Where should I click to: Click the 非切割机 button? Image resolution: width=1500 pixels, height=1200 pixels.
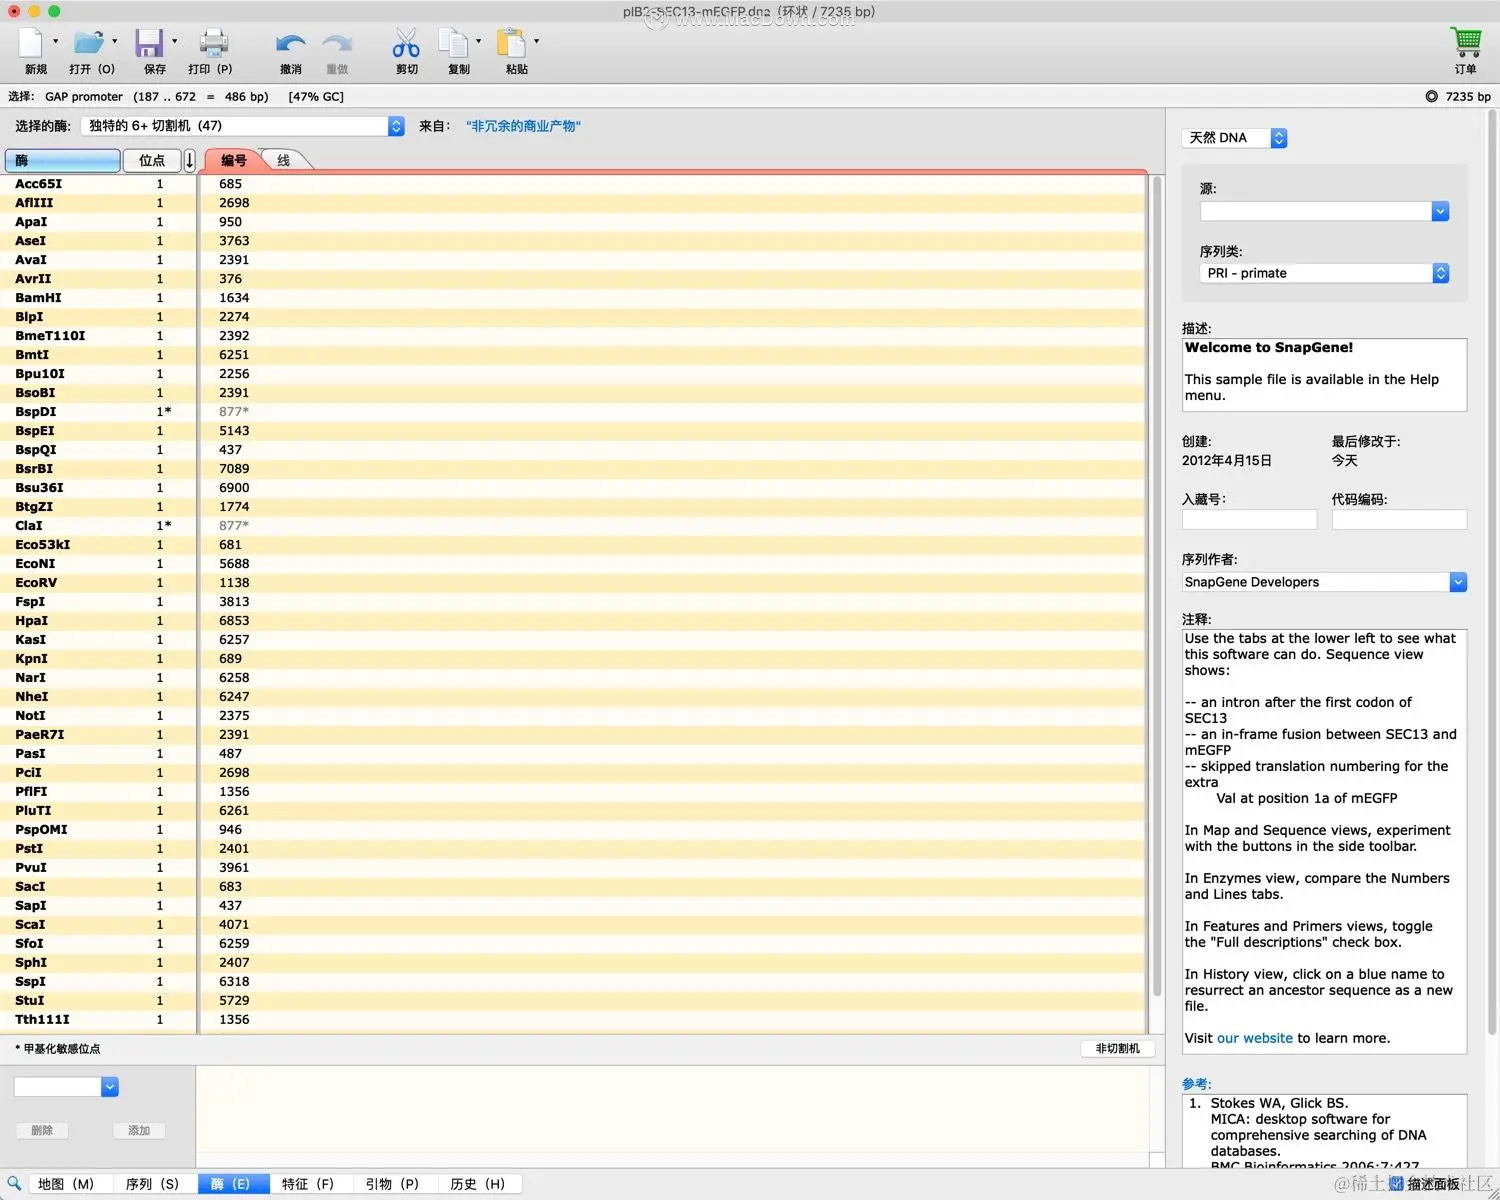[x=1118, y=1049]
